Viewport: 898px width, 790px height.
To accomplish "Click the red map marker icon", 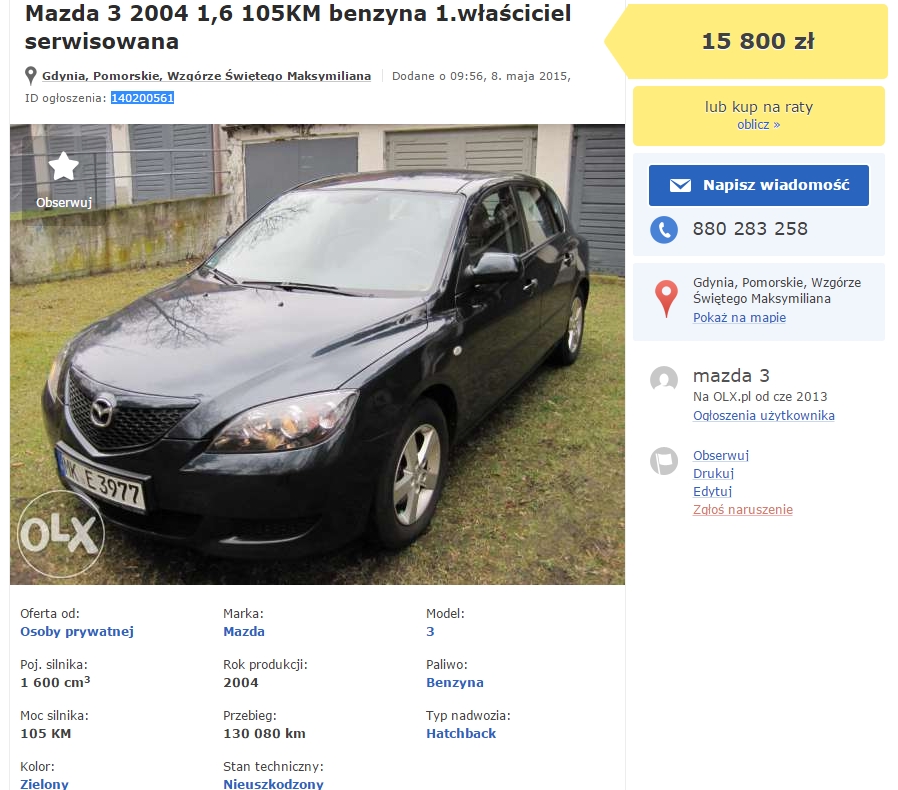I will pos(666,298).
